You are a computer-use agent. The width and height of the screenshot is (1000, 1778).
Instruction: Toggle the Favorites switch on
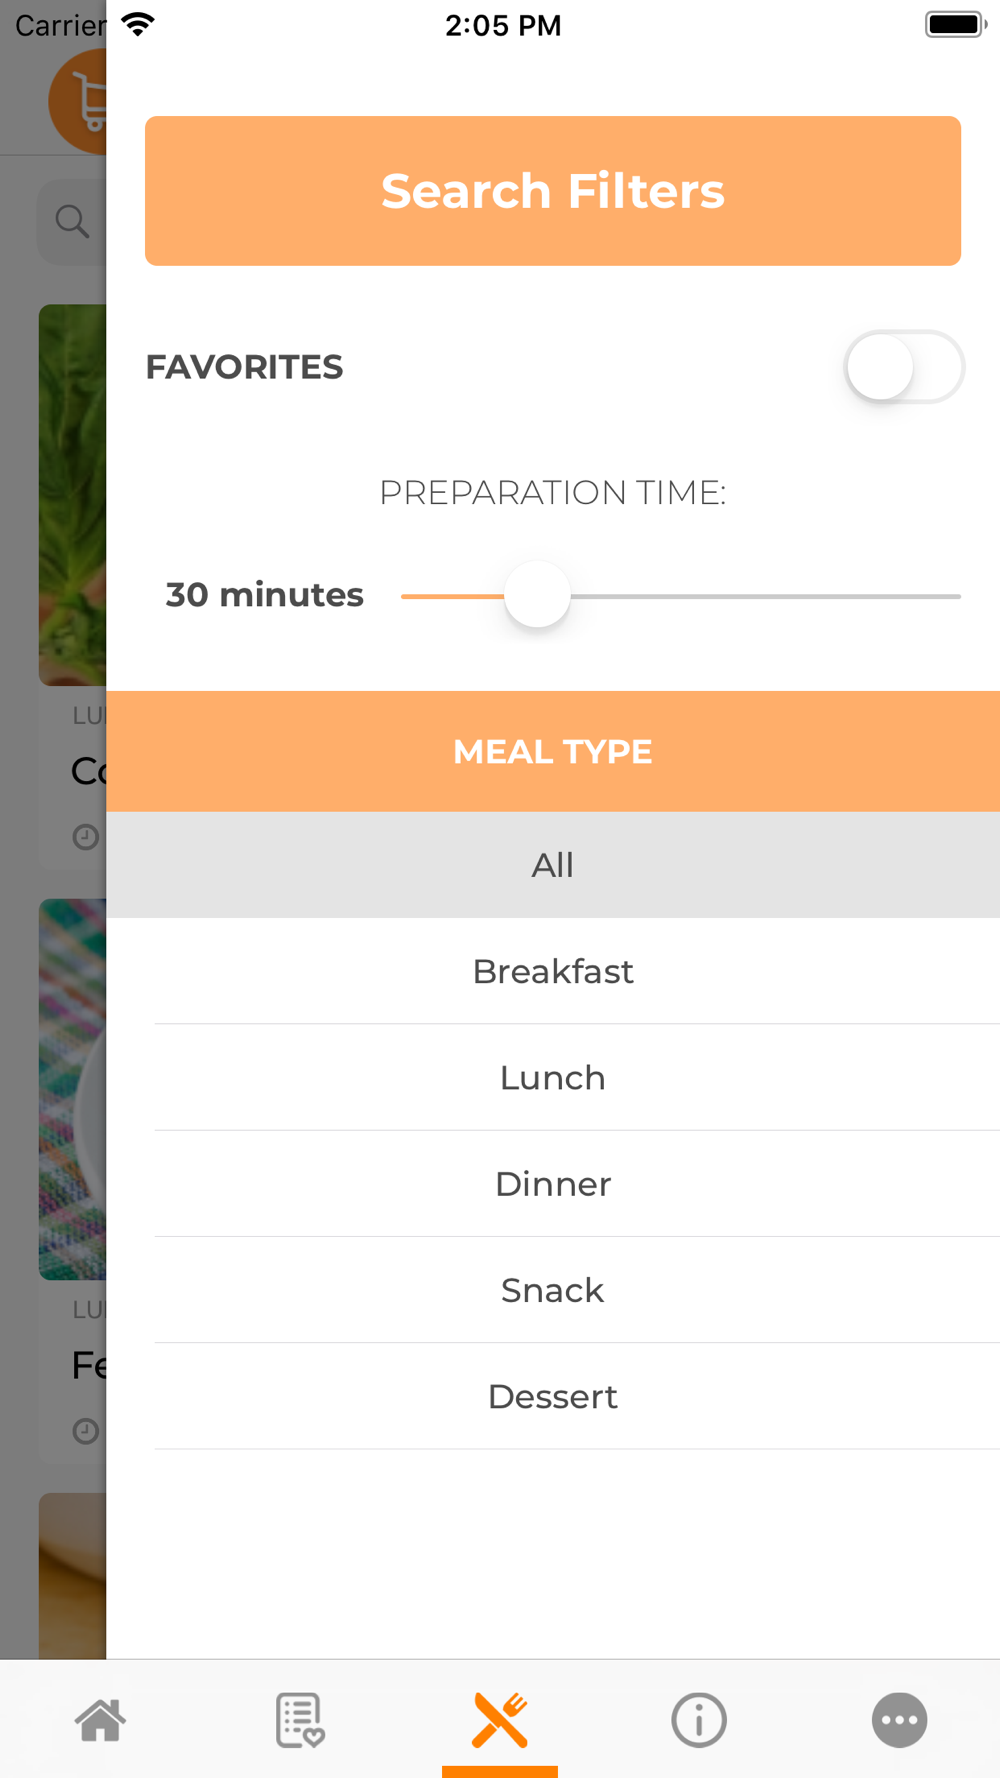pyautogui.click(x=904, y=367)
